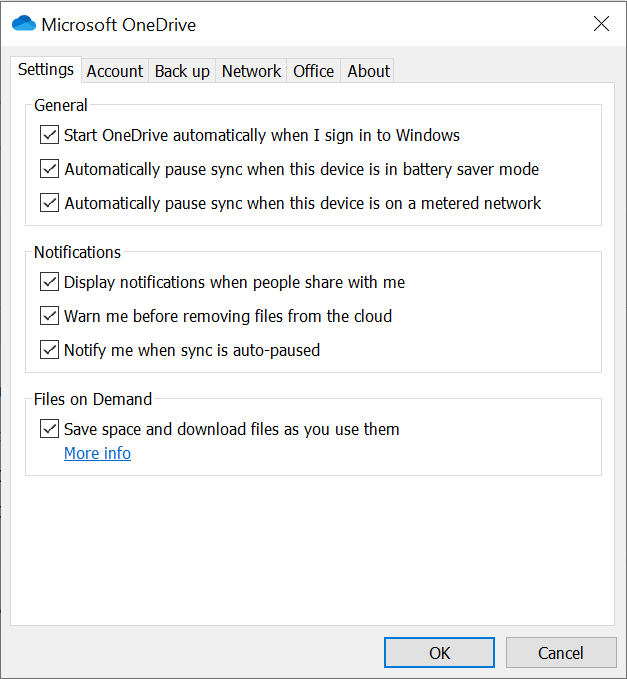Toggle pause sync in battery saver mode
The height and width of the screenshot is (679, 627).
[49, 169]
